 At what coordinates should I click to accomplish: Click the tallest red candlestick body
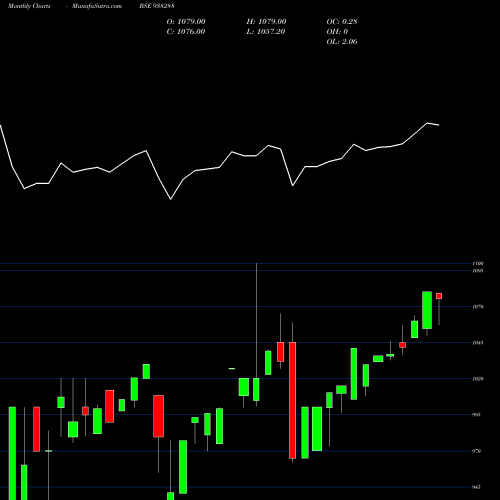(292, 400)
